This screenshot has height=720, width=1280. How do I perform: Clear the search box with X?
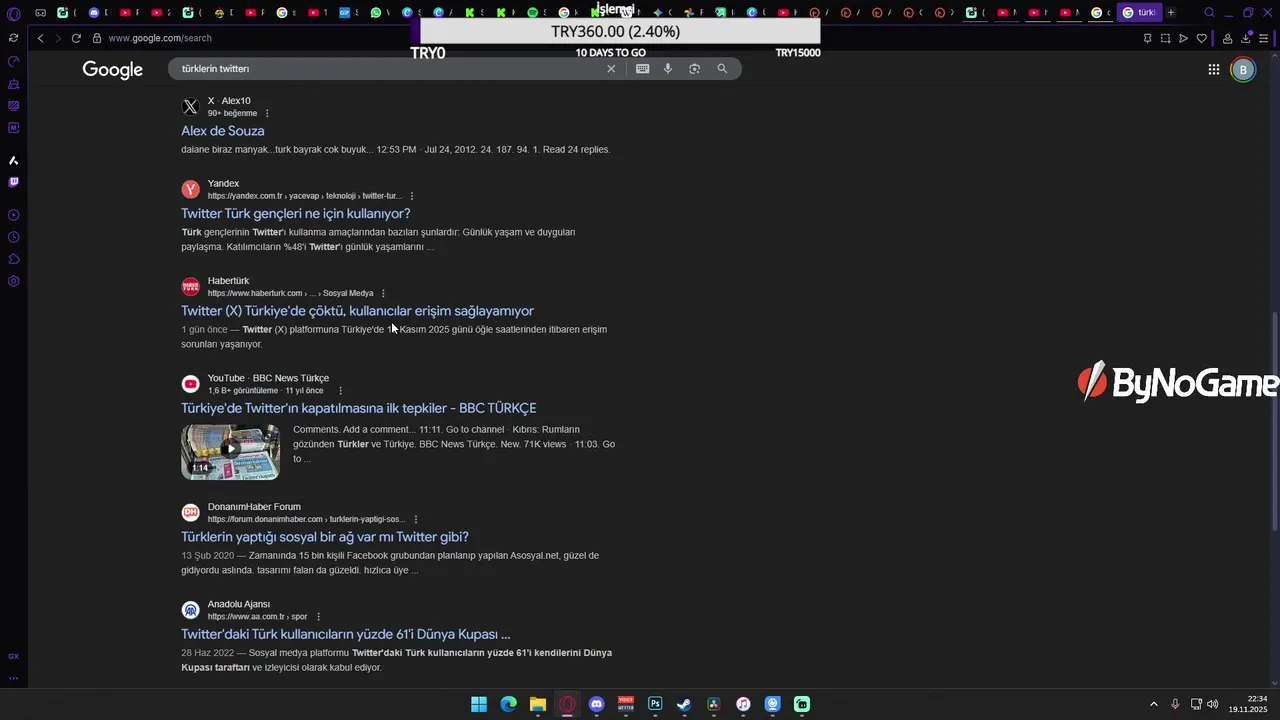click(x=611, y=69)
